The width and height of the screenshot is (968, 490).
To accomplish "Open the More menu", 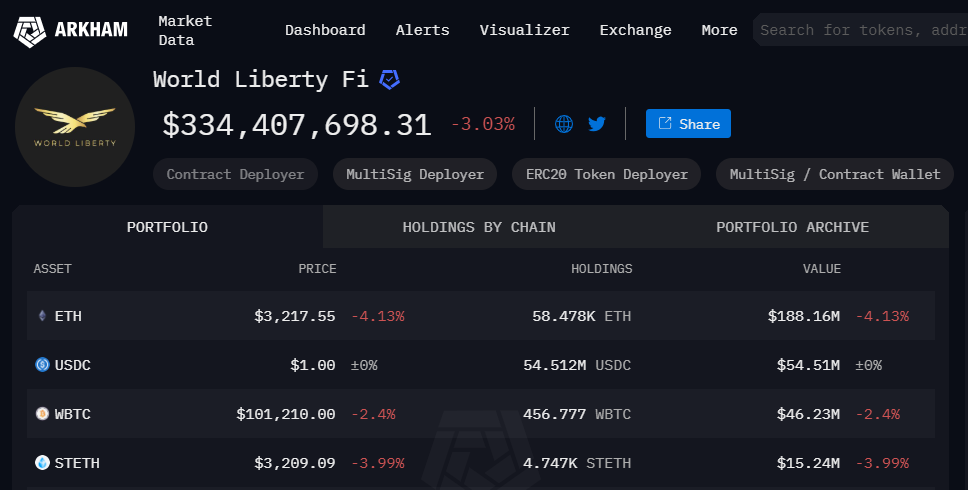I will click(719, 30).
